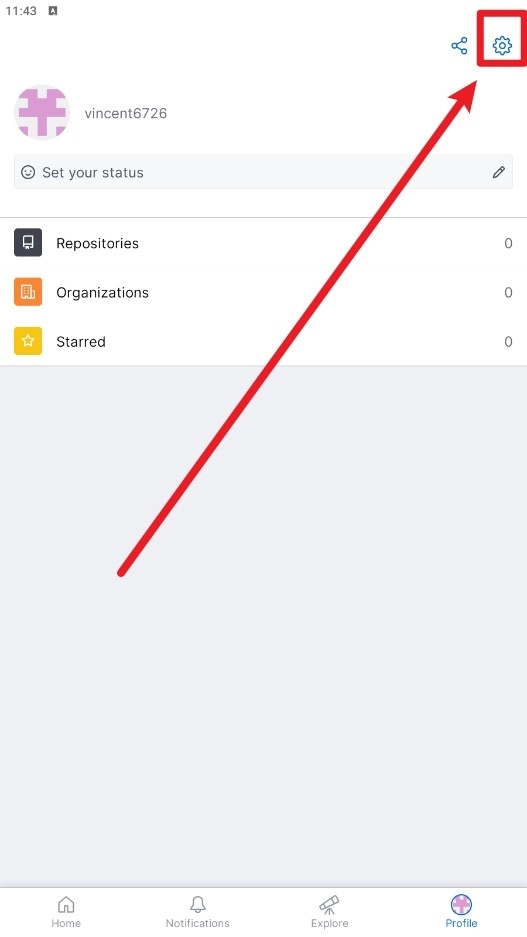Screen dimensions: 527x937
Task: Click the yellow Starred star icon
Action: pos(28,341)
